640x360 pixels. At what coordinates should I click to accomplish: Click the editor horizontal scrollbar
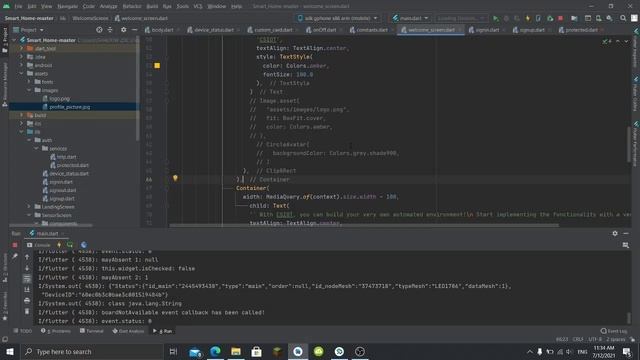(364, 225)
